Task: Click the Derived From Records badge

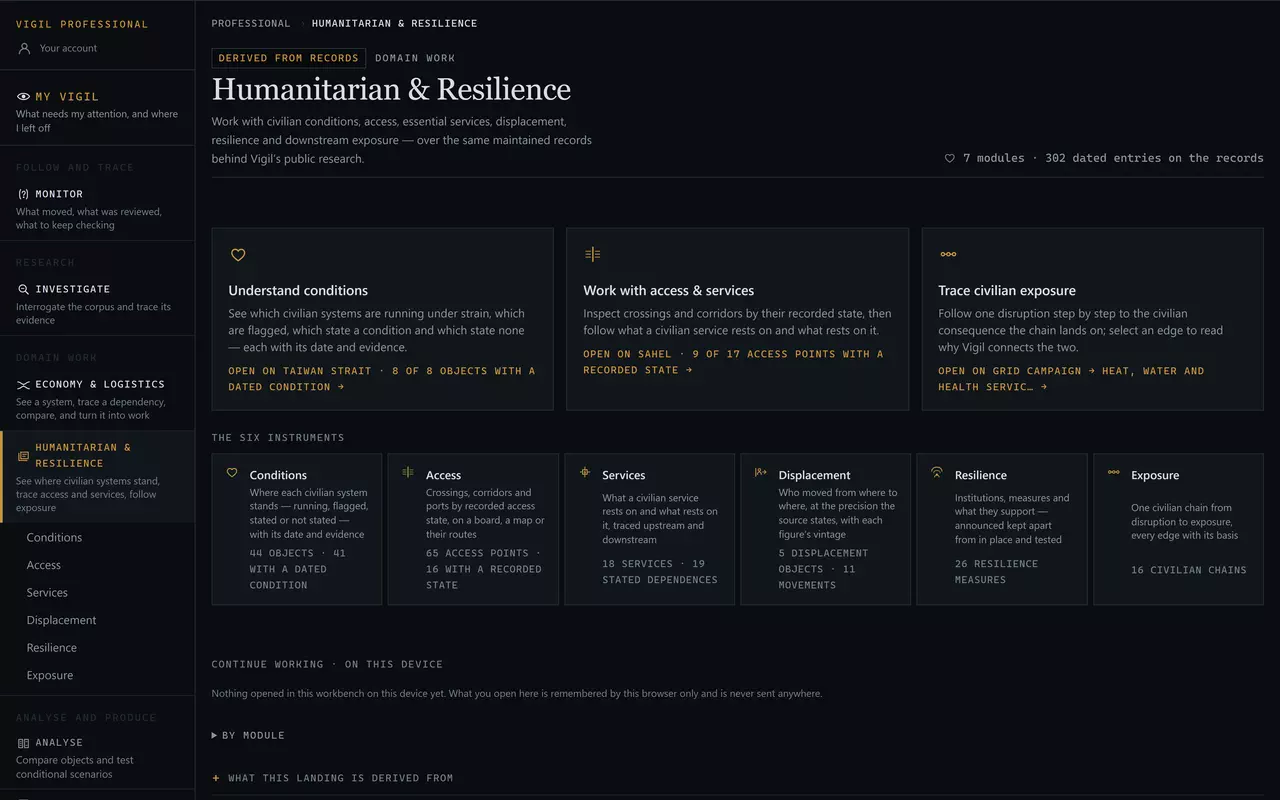Action: pyautogui.click(x=288, y=58)
